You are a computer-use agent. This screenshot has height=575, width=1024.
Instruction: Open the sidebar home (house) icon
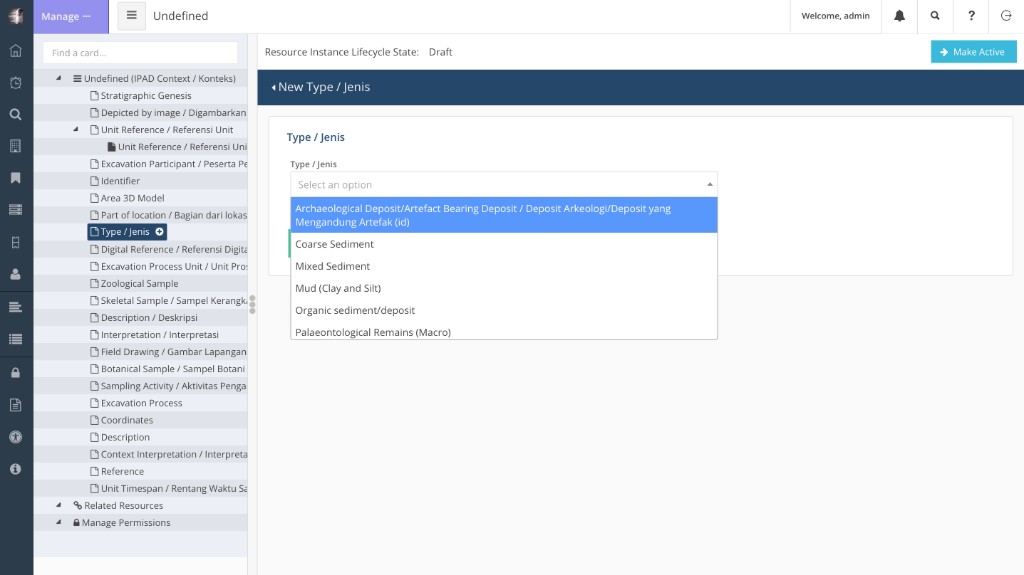16,50
